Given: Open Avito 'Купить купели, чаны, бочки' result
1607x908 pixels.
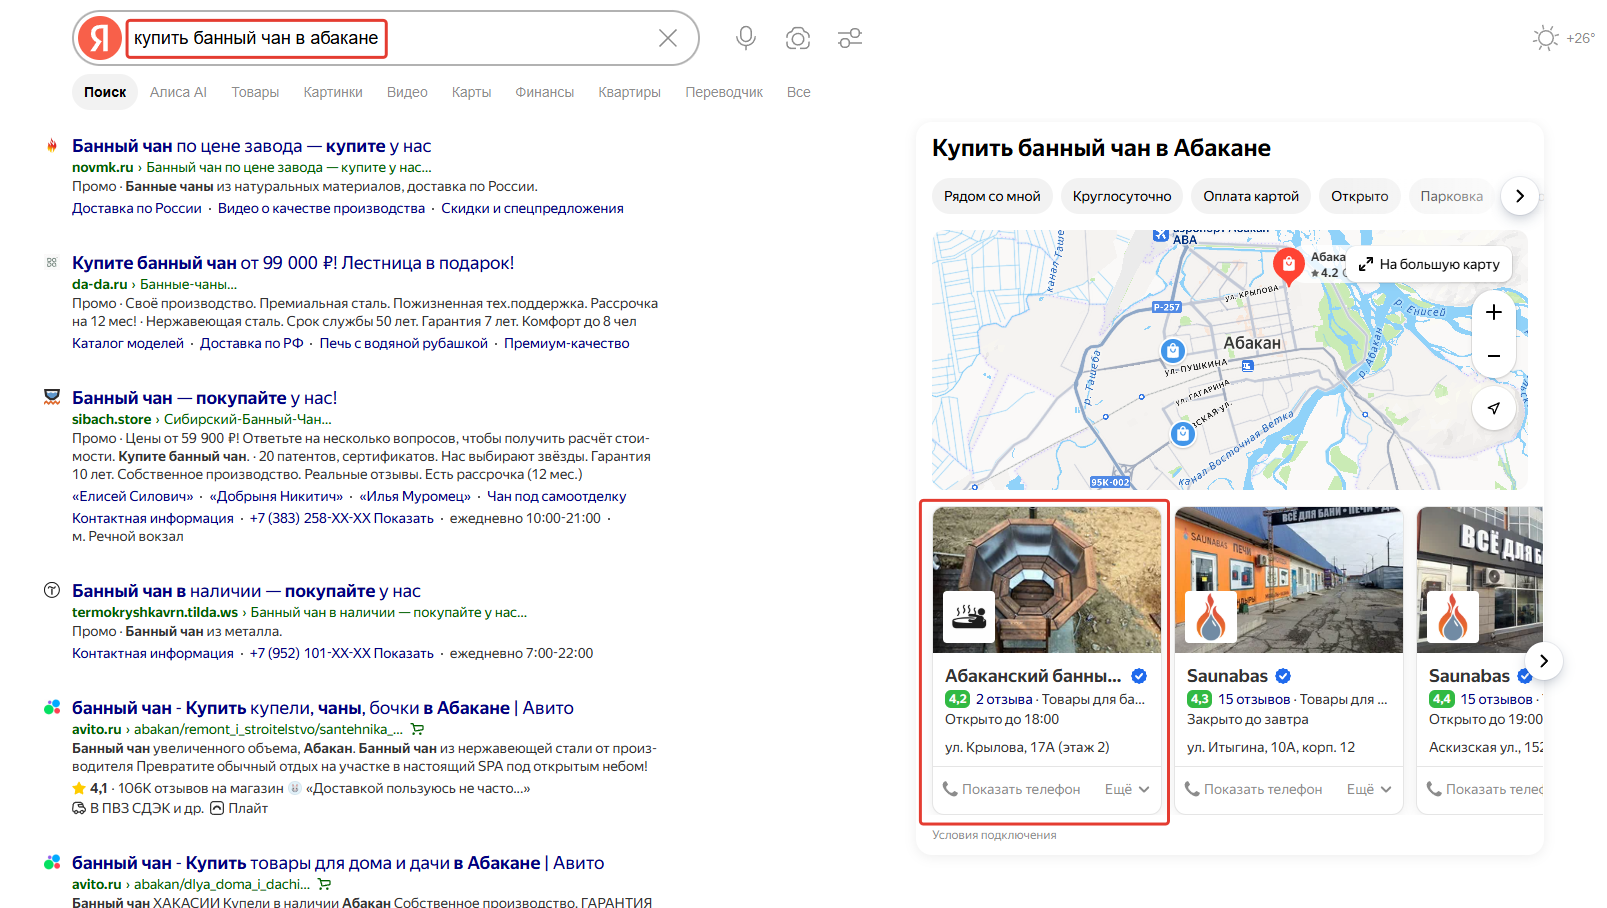Looking at the screenshot, I should [323, 708].
